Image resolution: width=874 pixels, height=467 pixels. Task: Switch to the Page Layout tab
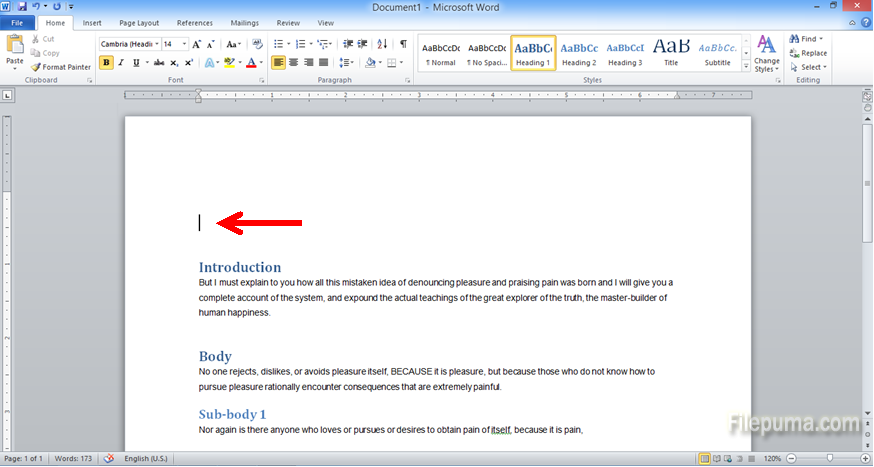139,22
